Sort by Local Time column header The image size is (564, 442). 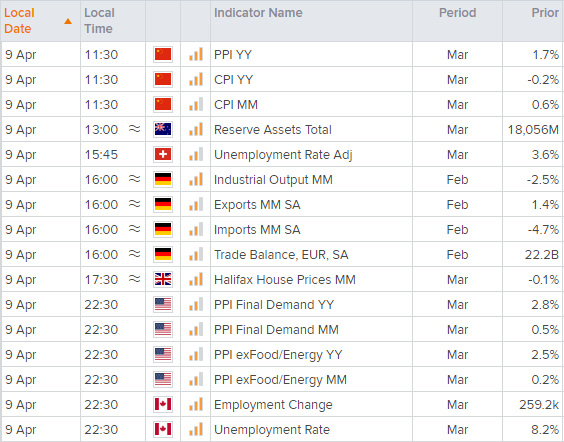coord(99,21)
